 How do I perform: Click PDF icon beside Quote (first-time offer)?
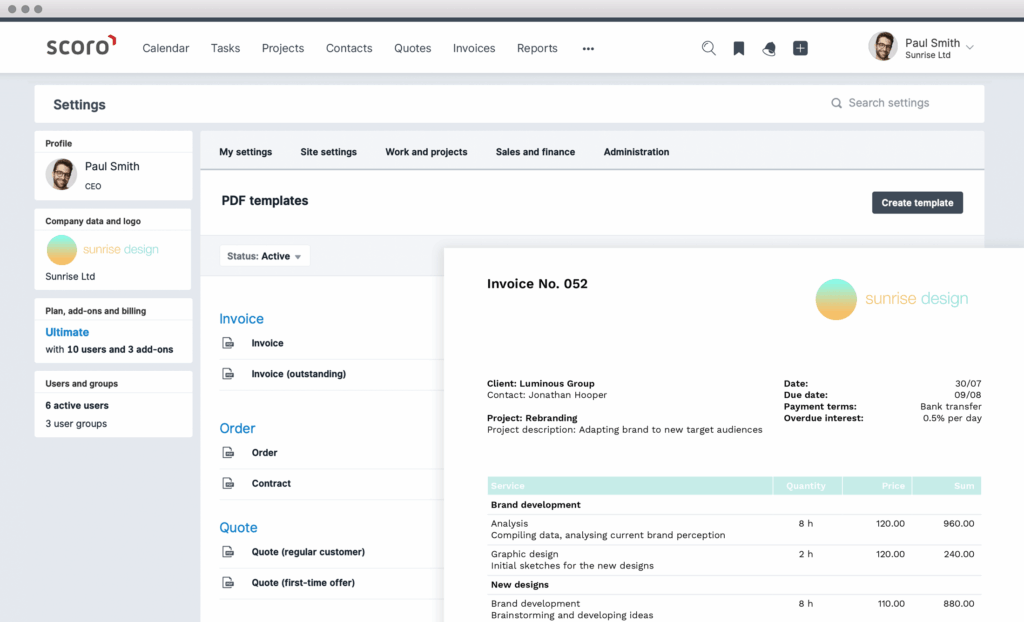[x=228, y=583]
